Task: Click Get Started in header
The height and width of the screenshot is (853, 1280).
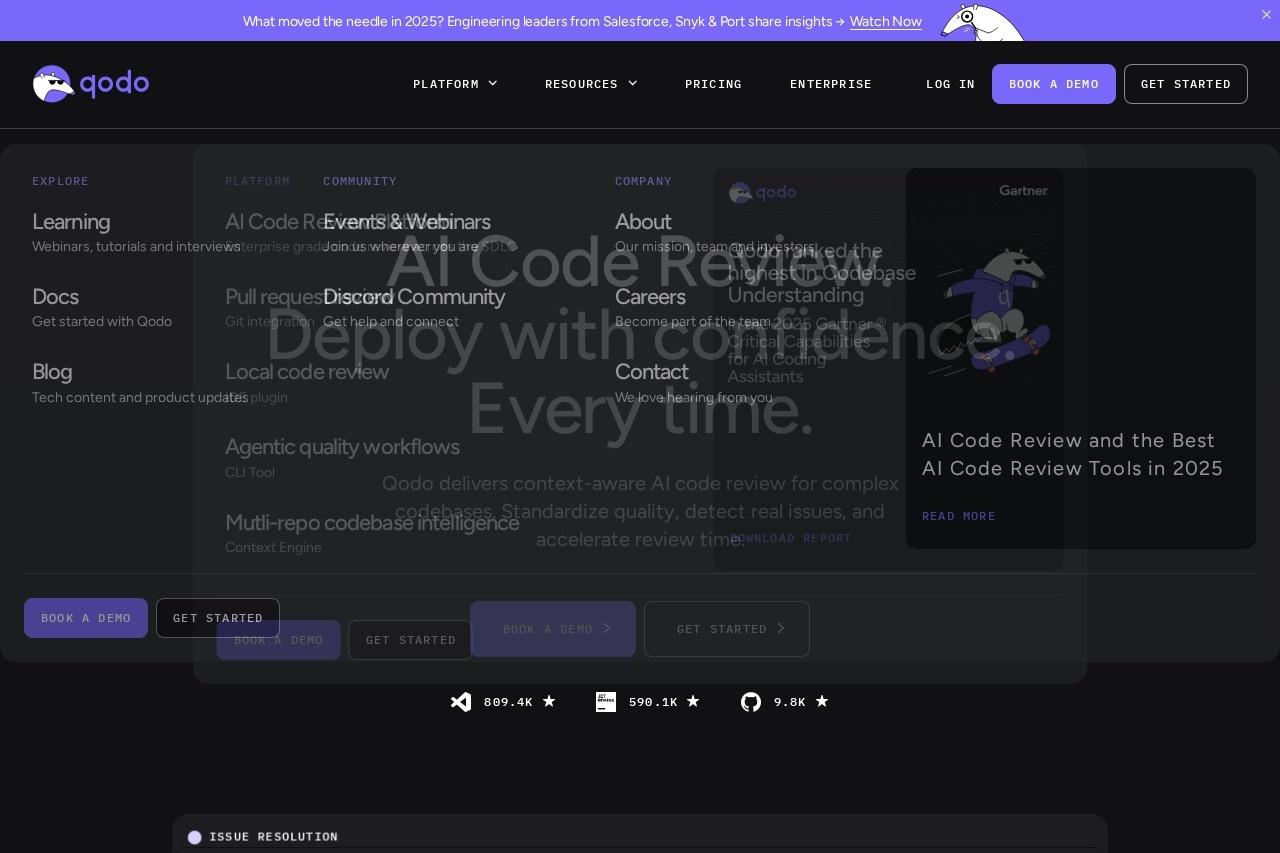Action: click(1185, 84)
